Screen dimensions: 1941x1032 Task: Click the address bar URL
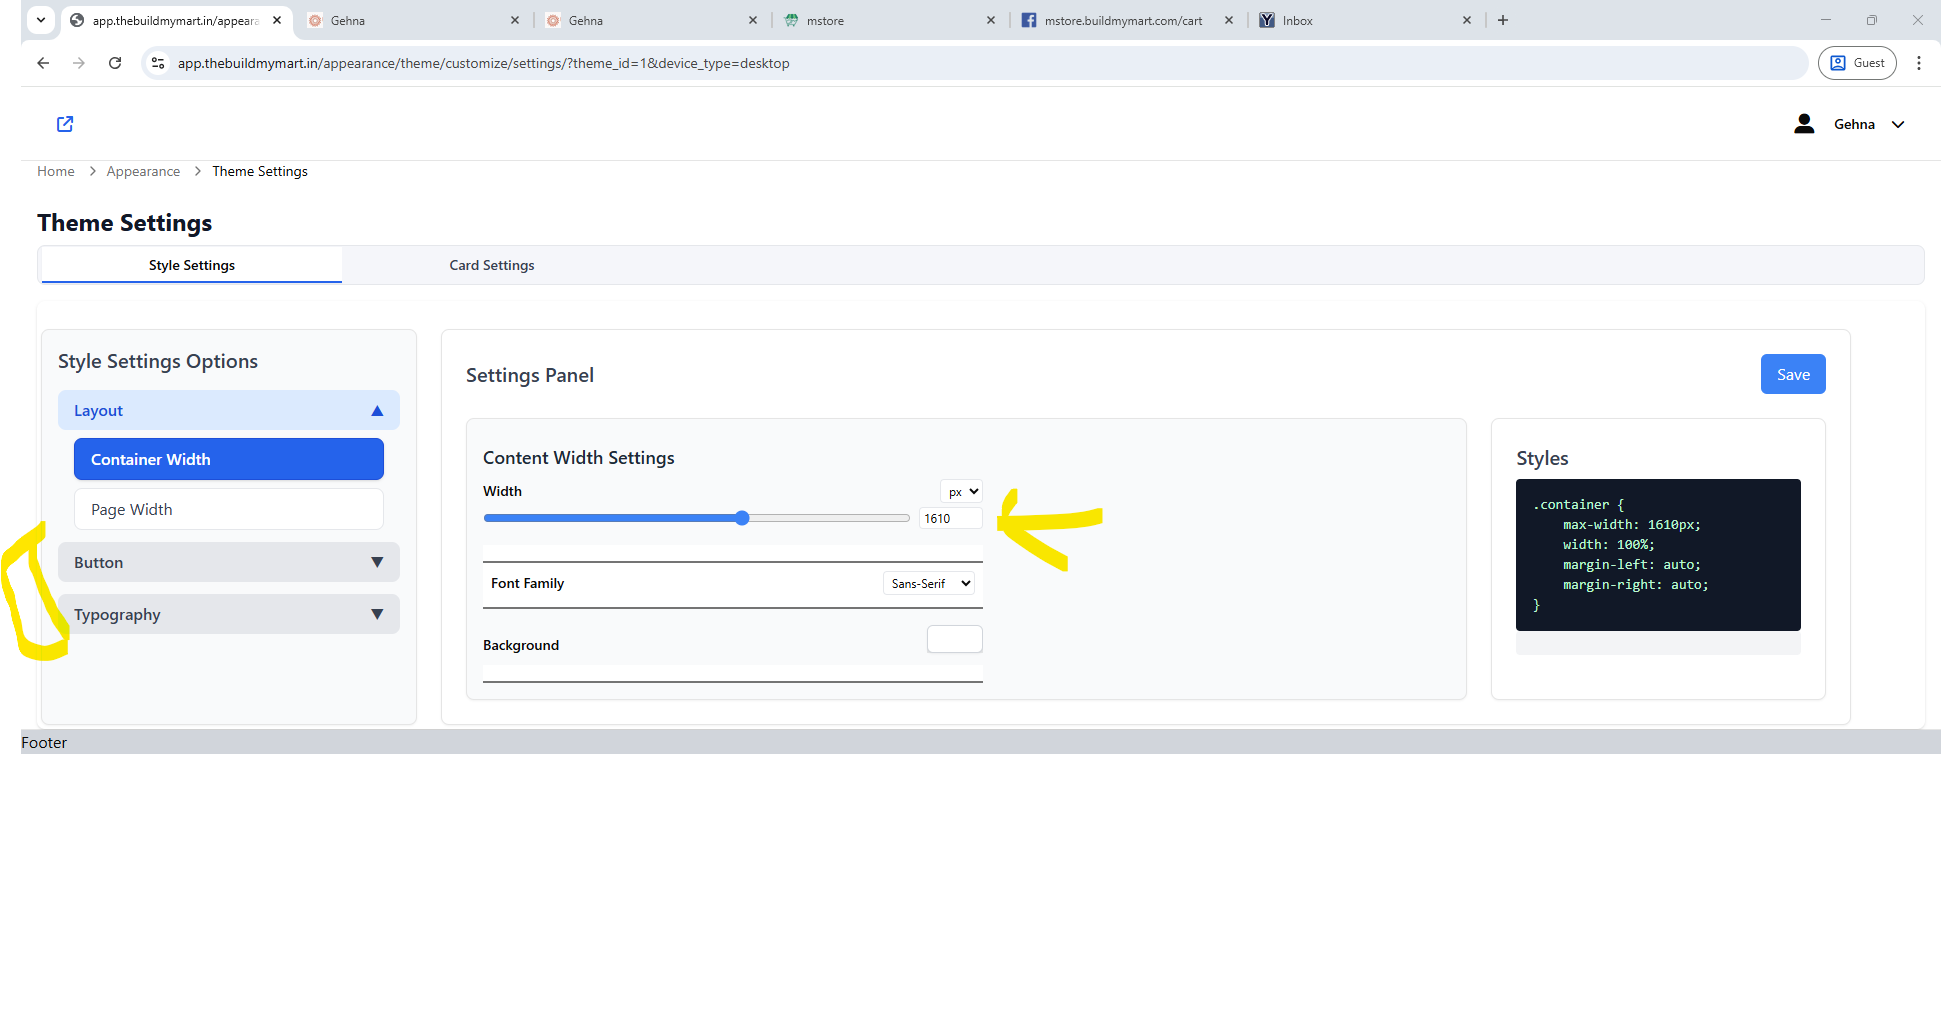pos(484,63)
